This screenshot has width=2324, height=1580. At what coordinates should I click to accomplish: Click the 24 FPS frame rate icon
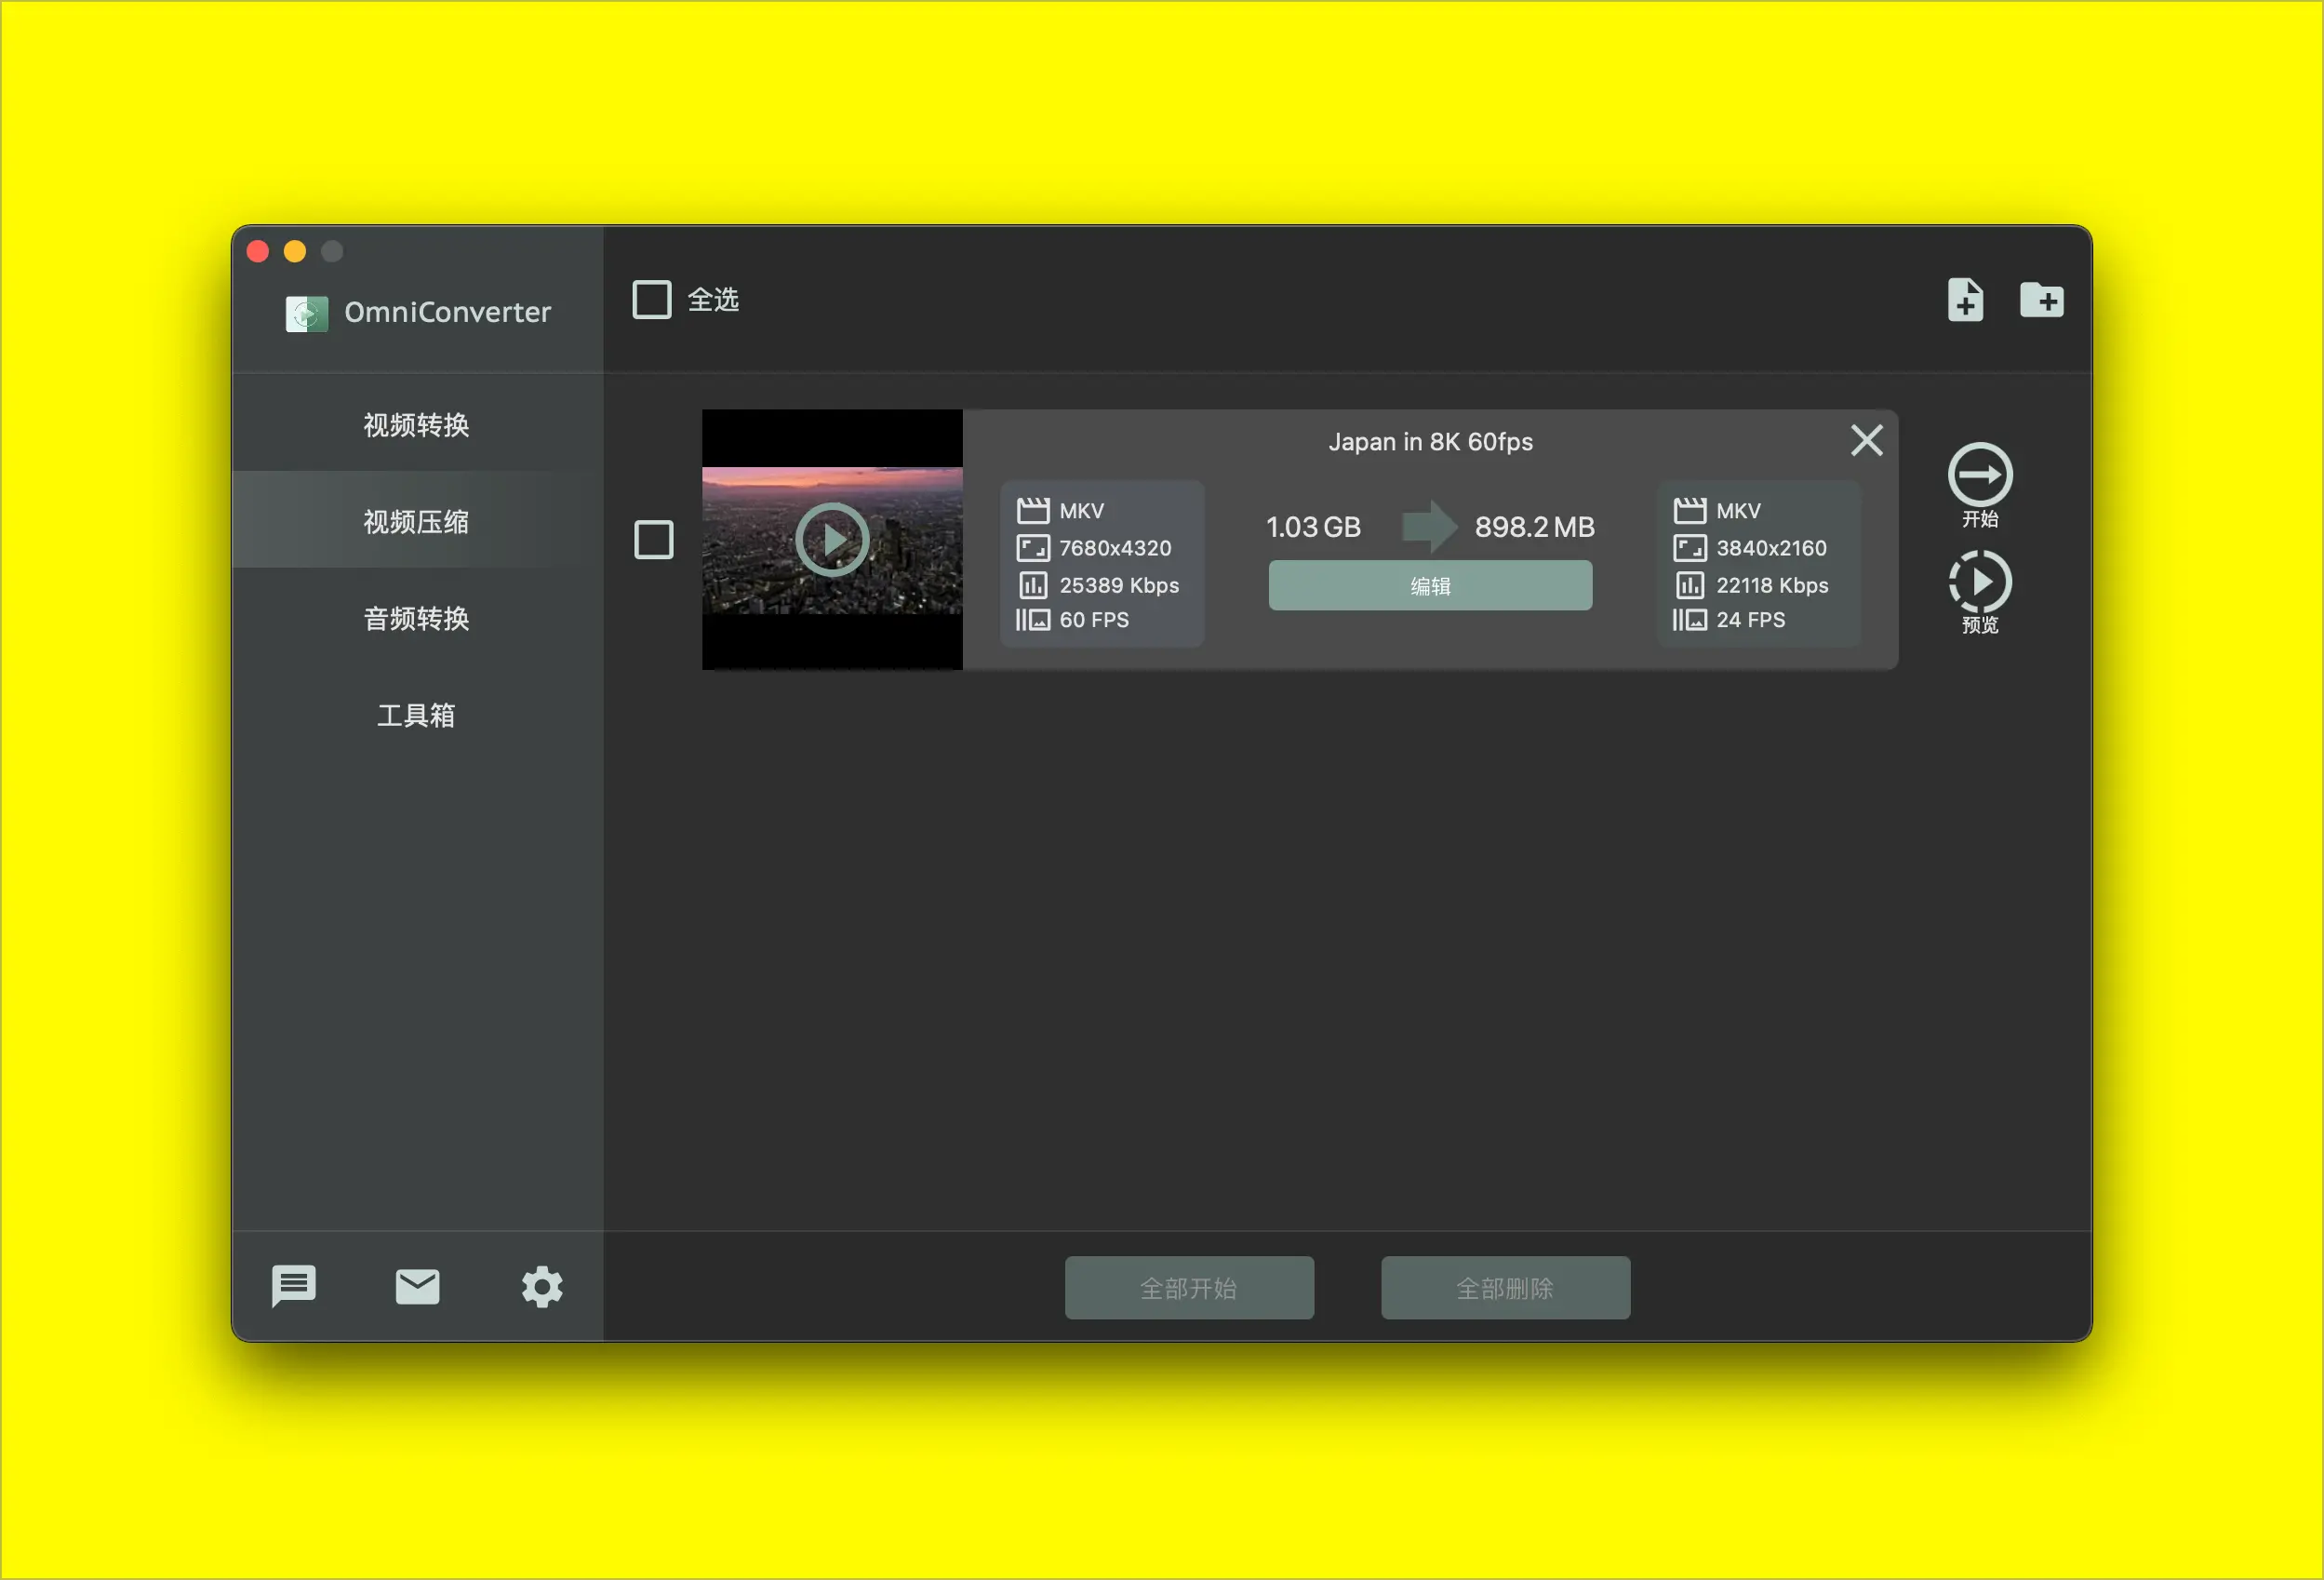pos(1690,620)
